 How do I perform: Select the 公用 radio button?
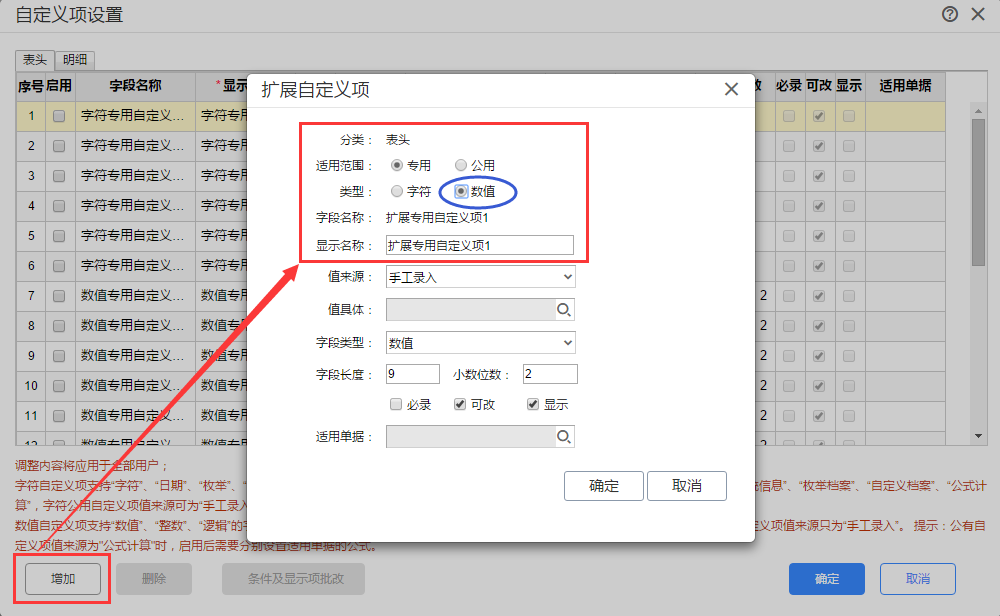(x=460, y=165)
